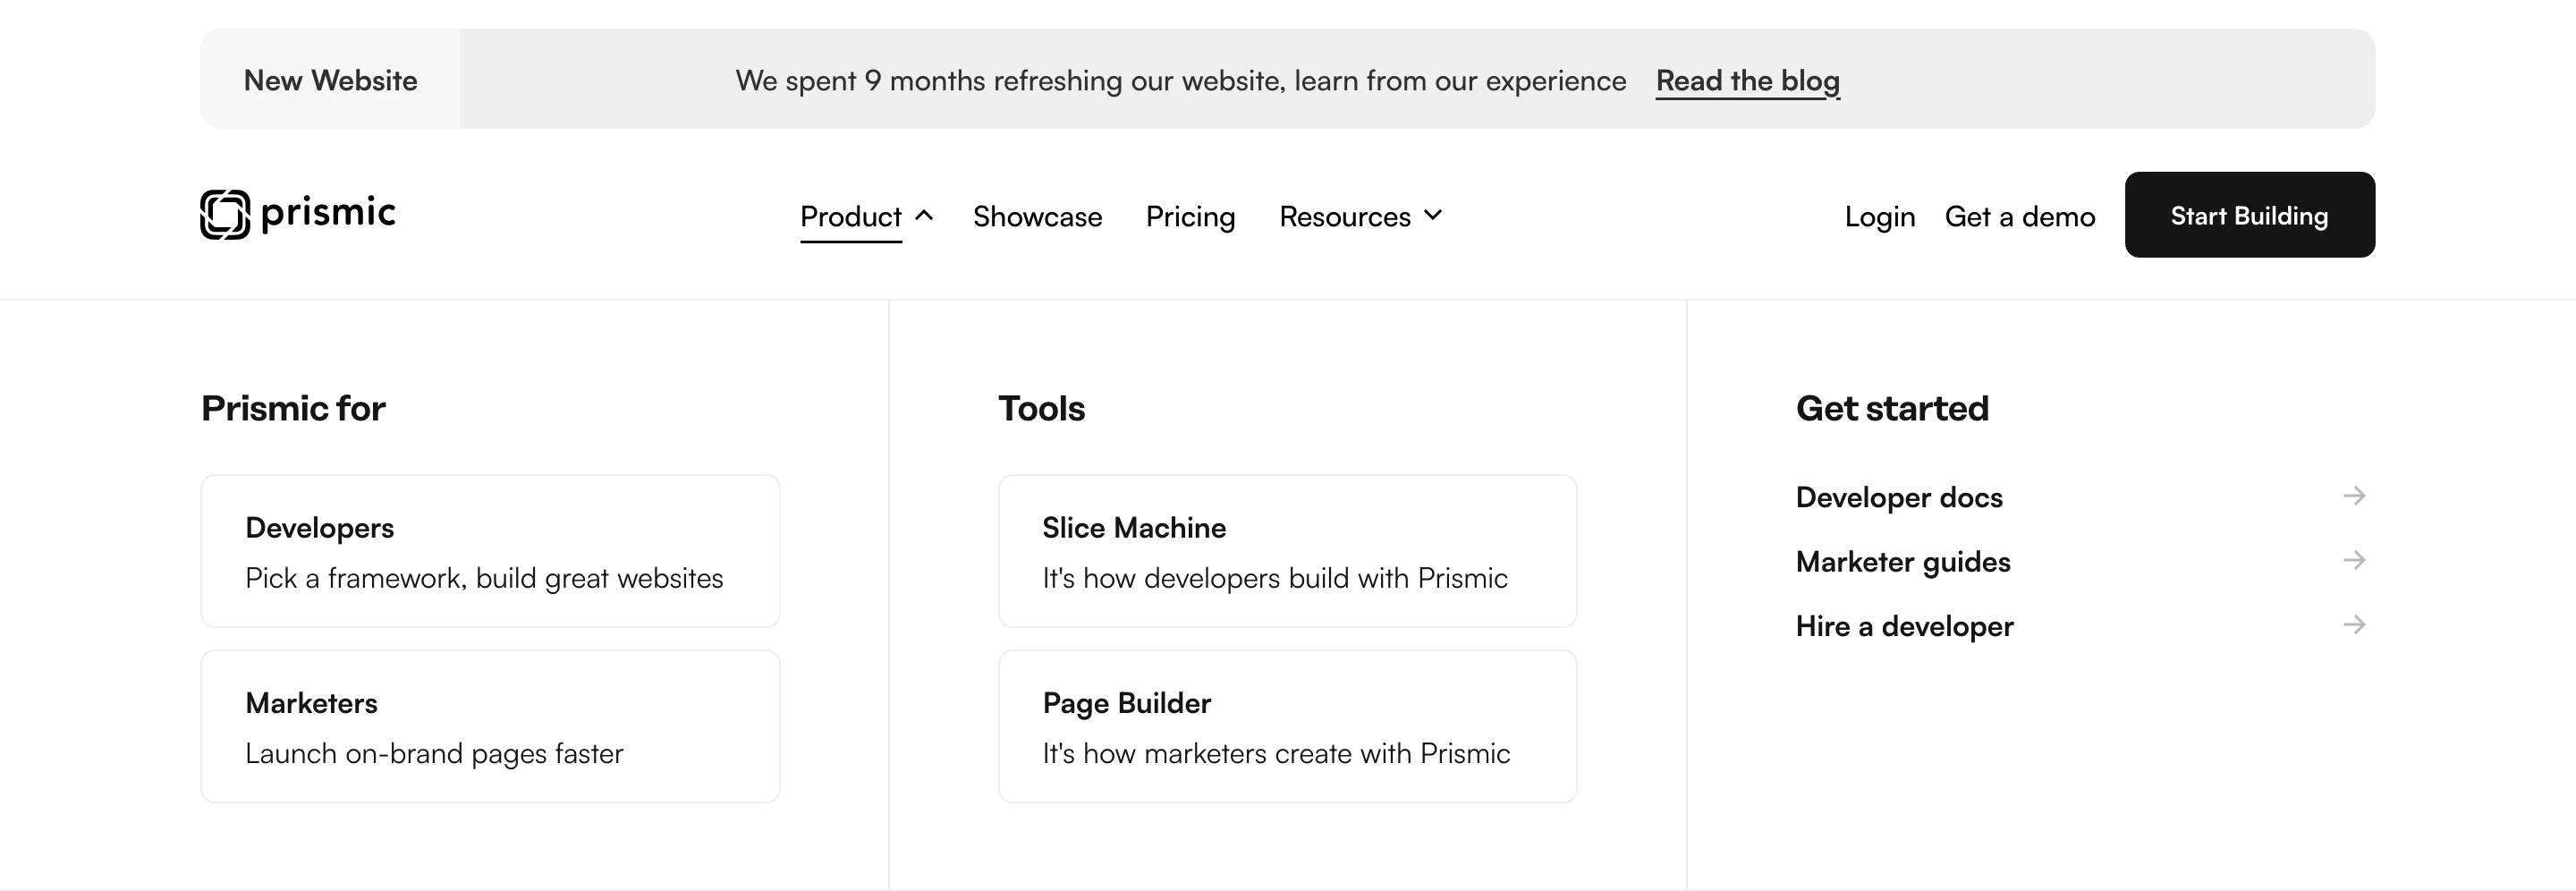
Task: Open Developer docs from Get started
Action: (x=1899, y=496)
